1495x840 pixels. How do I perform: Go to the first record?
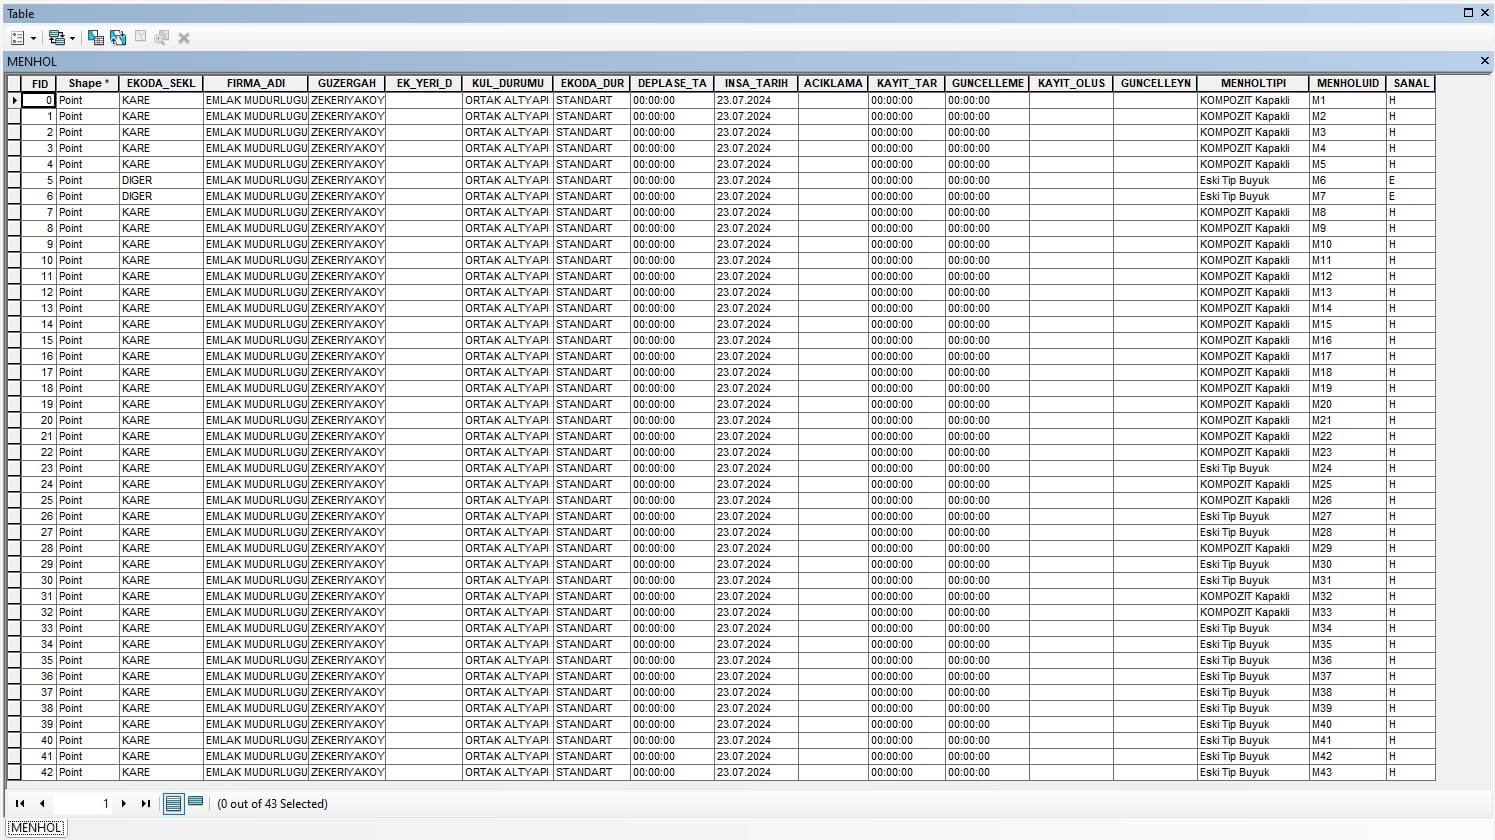[20, 804]
